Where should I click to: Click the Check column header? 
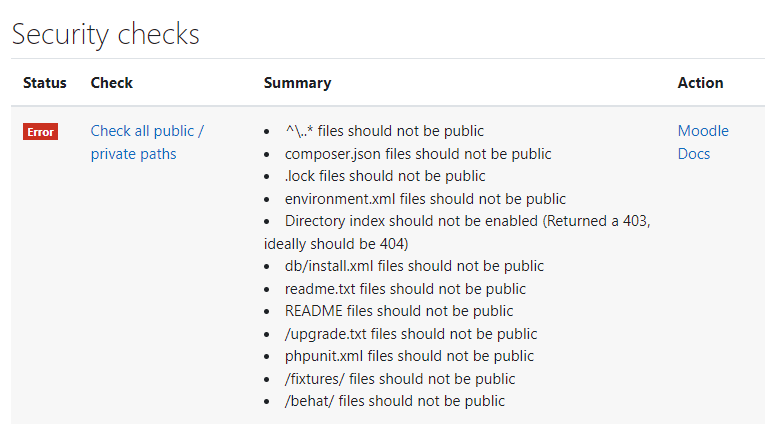(111, 83)
